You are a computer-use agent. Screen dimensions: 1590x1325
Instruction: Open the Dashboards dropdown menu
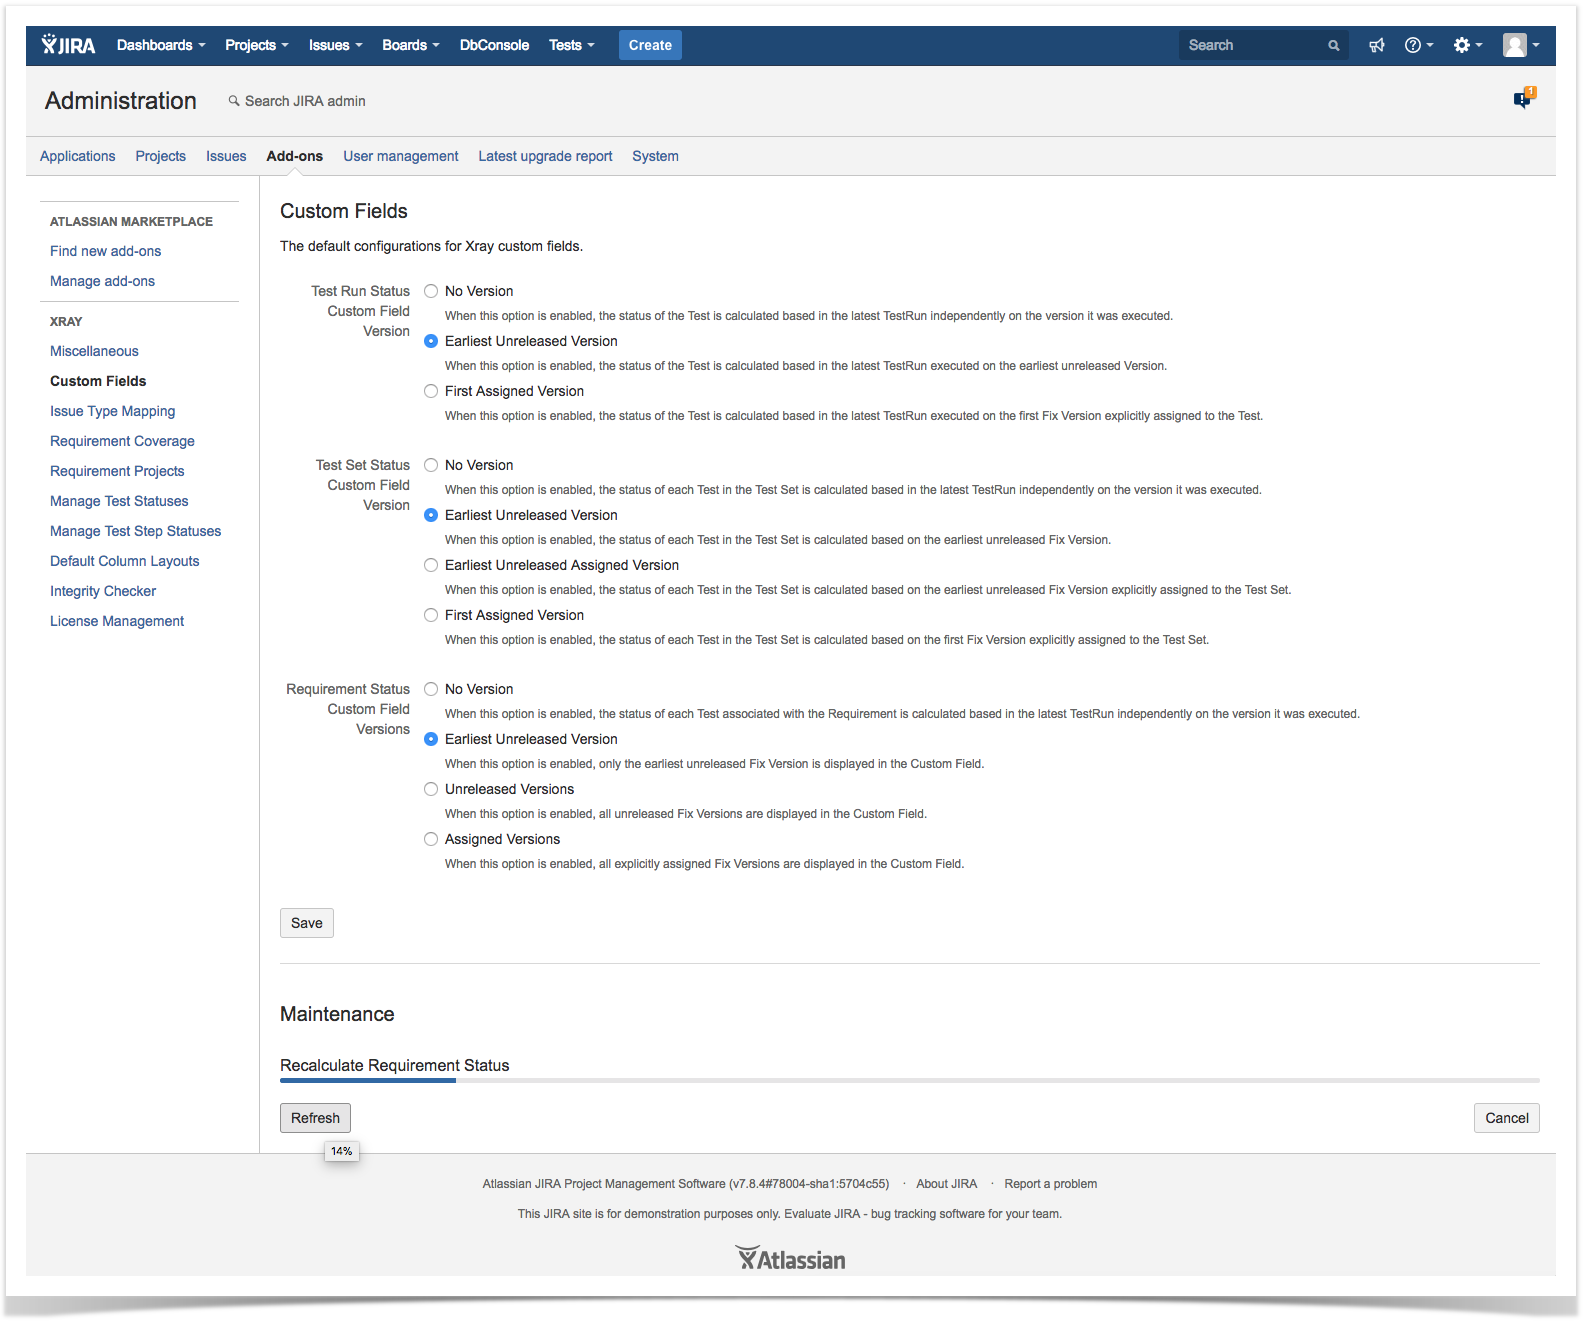(161, 45)
